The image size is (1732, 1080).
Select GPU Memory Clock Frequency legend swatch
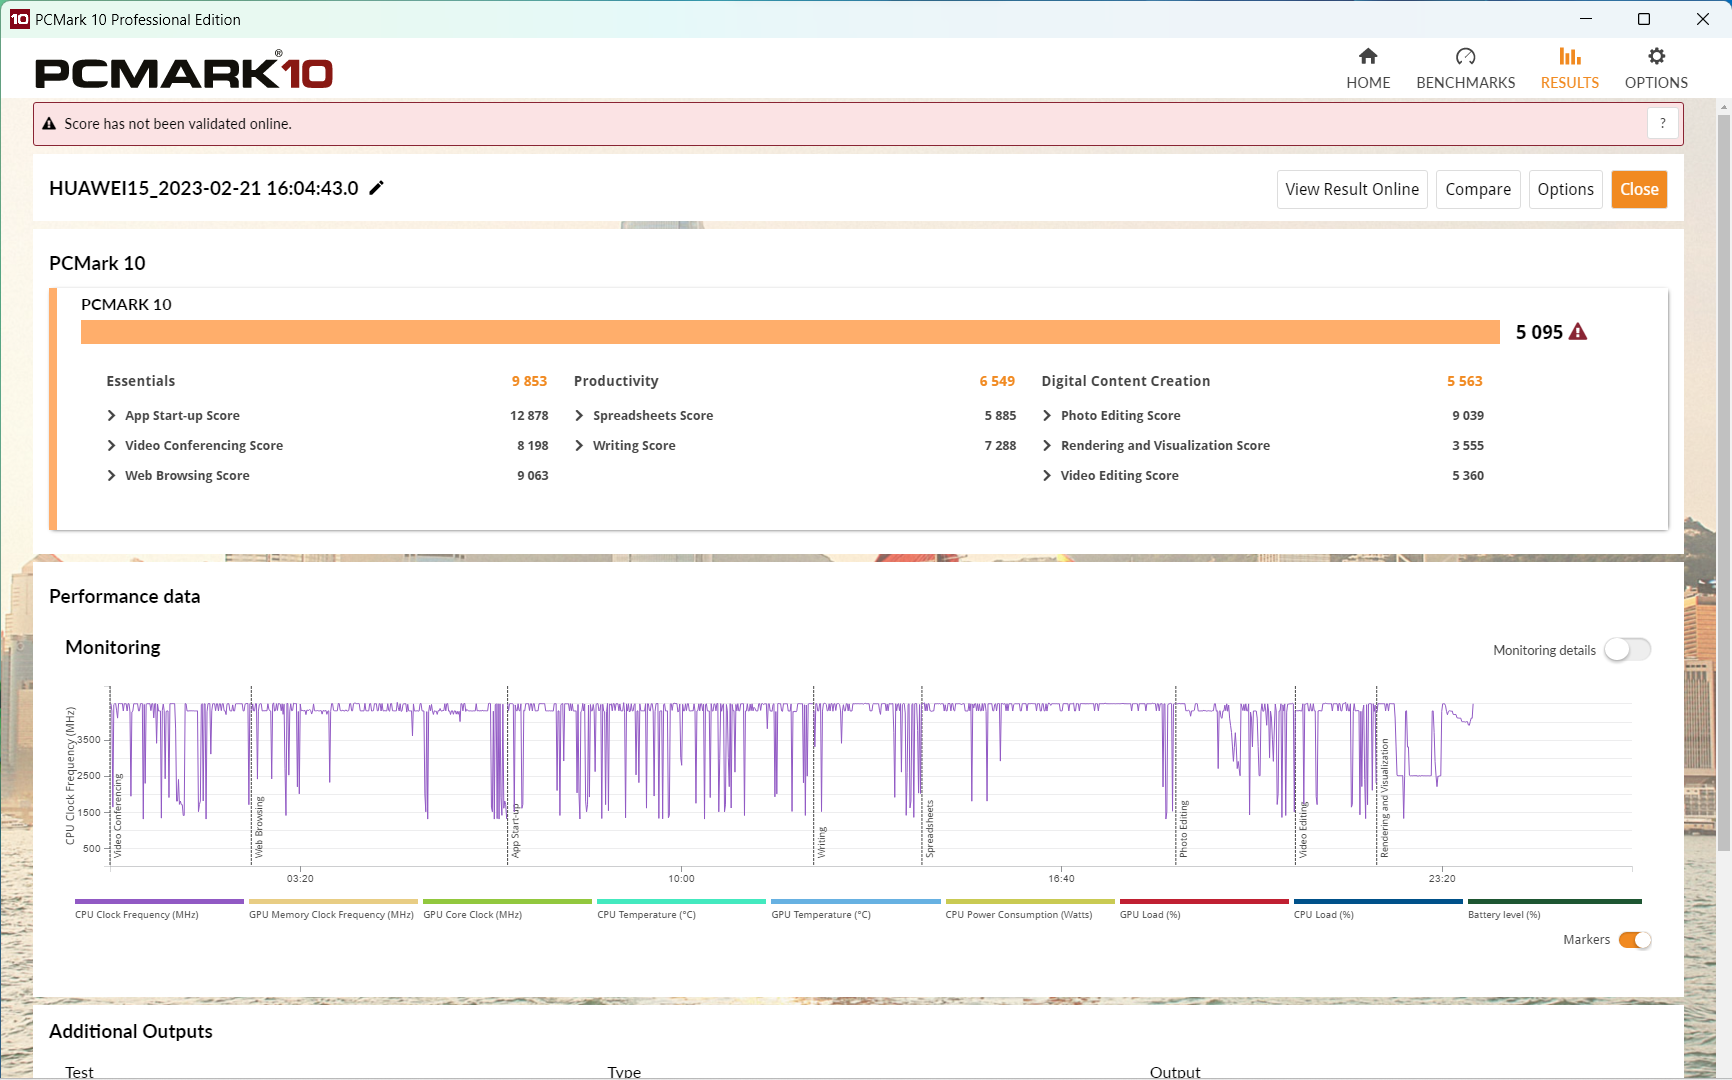coord(333,901)
